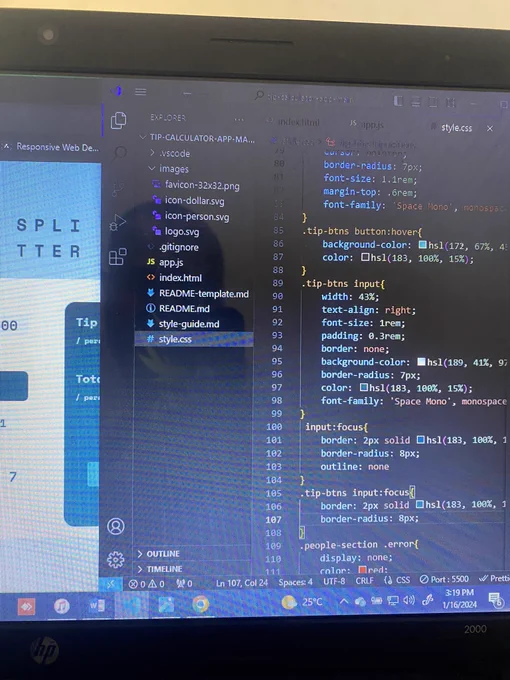Change end of line sequence CRLF
The image size is (510, 680).
click(x=364, y=581)
